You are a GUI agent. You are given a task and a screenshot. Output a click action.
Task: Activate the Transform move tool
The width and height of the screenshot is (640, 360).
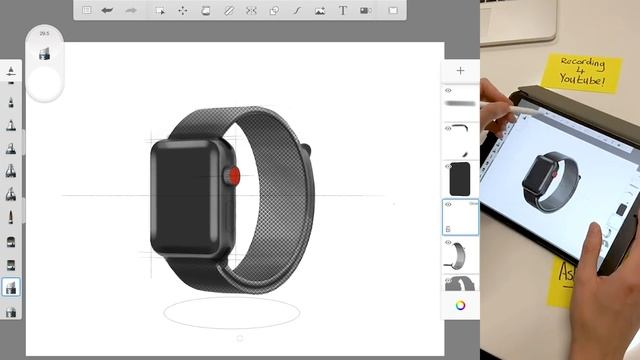coord(183,11)
